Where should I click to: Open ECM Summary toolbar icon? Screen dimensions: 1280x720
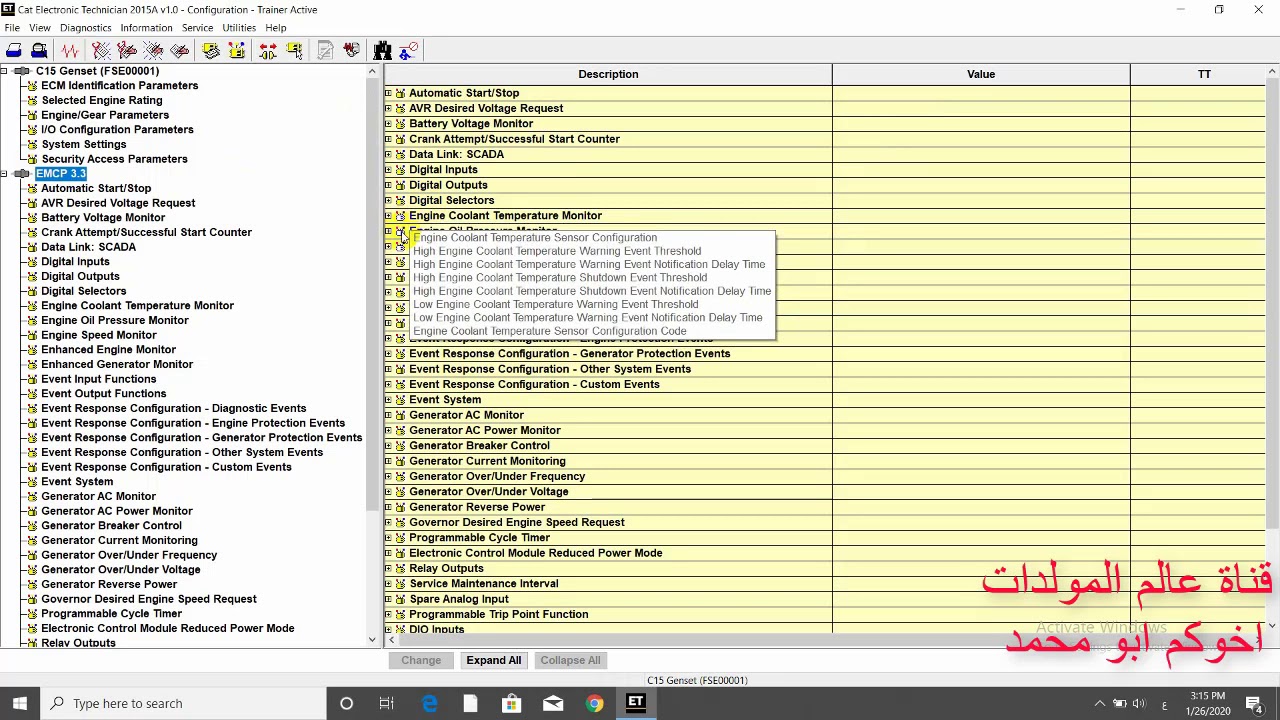[211, 51]
